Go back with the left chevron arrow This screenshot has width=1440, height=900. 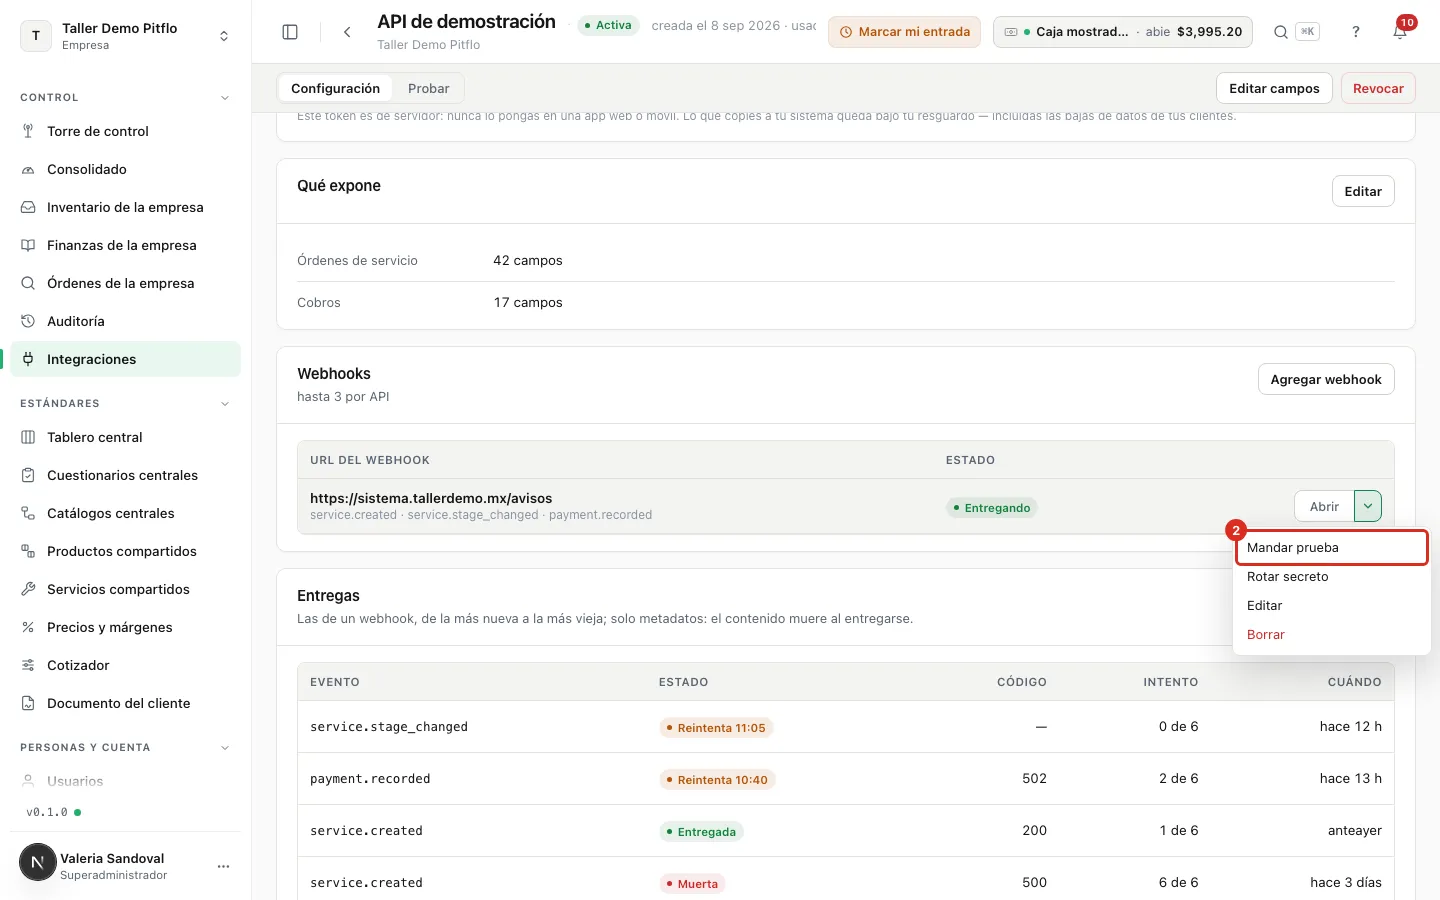tap(347, 32)
